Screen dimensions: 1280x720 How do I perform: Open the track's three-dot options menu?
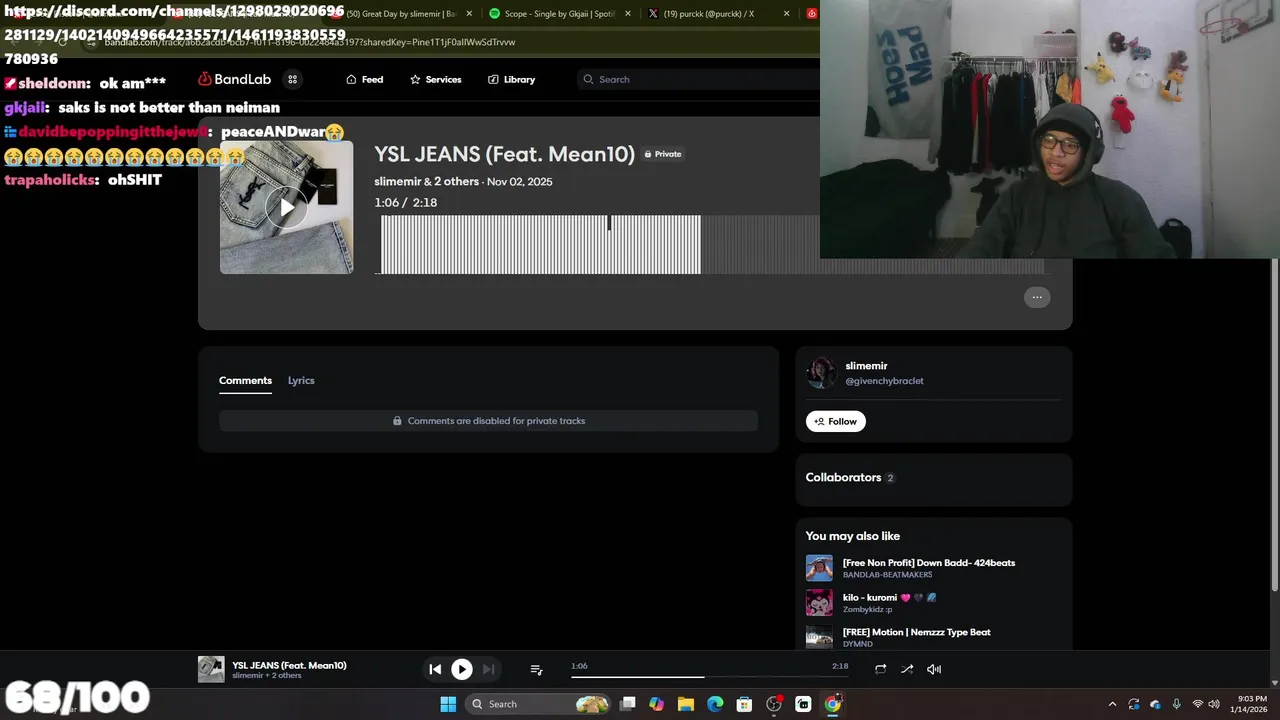point(1037,297)
